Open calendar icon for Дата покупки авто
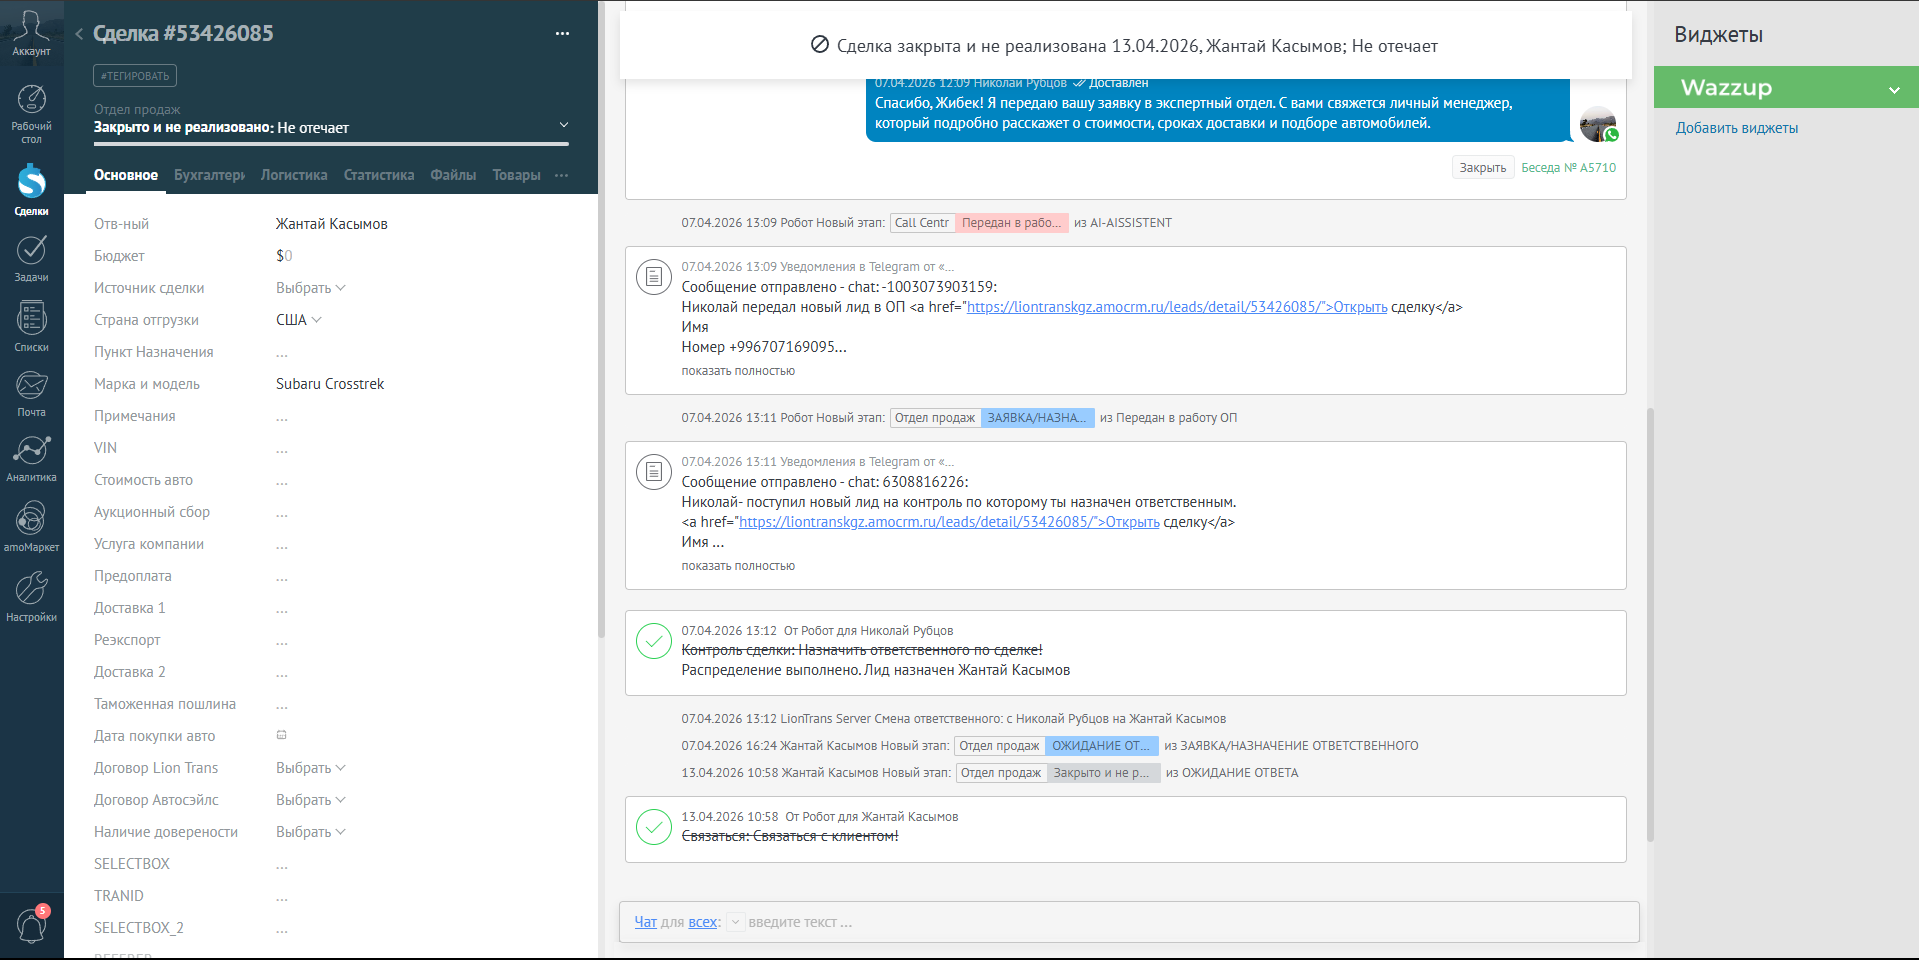Screen dimensions: 1919x960 [x=282, y=735]
